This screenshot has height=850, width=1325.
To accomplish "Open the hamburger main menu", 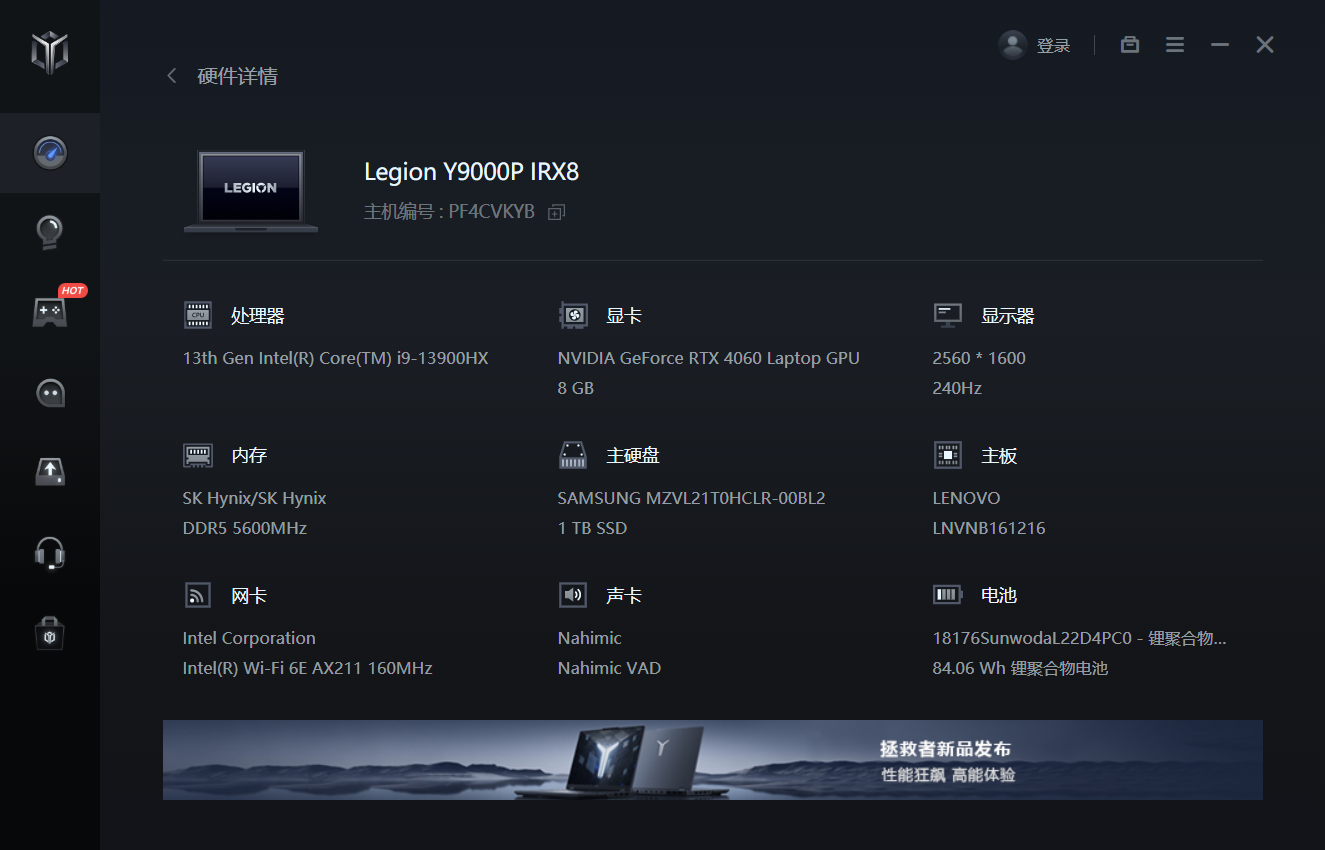I will coord(1175,45).
